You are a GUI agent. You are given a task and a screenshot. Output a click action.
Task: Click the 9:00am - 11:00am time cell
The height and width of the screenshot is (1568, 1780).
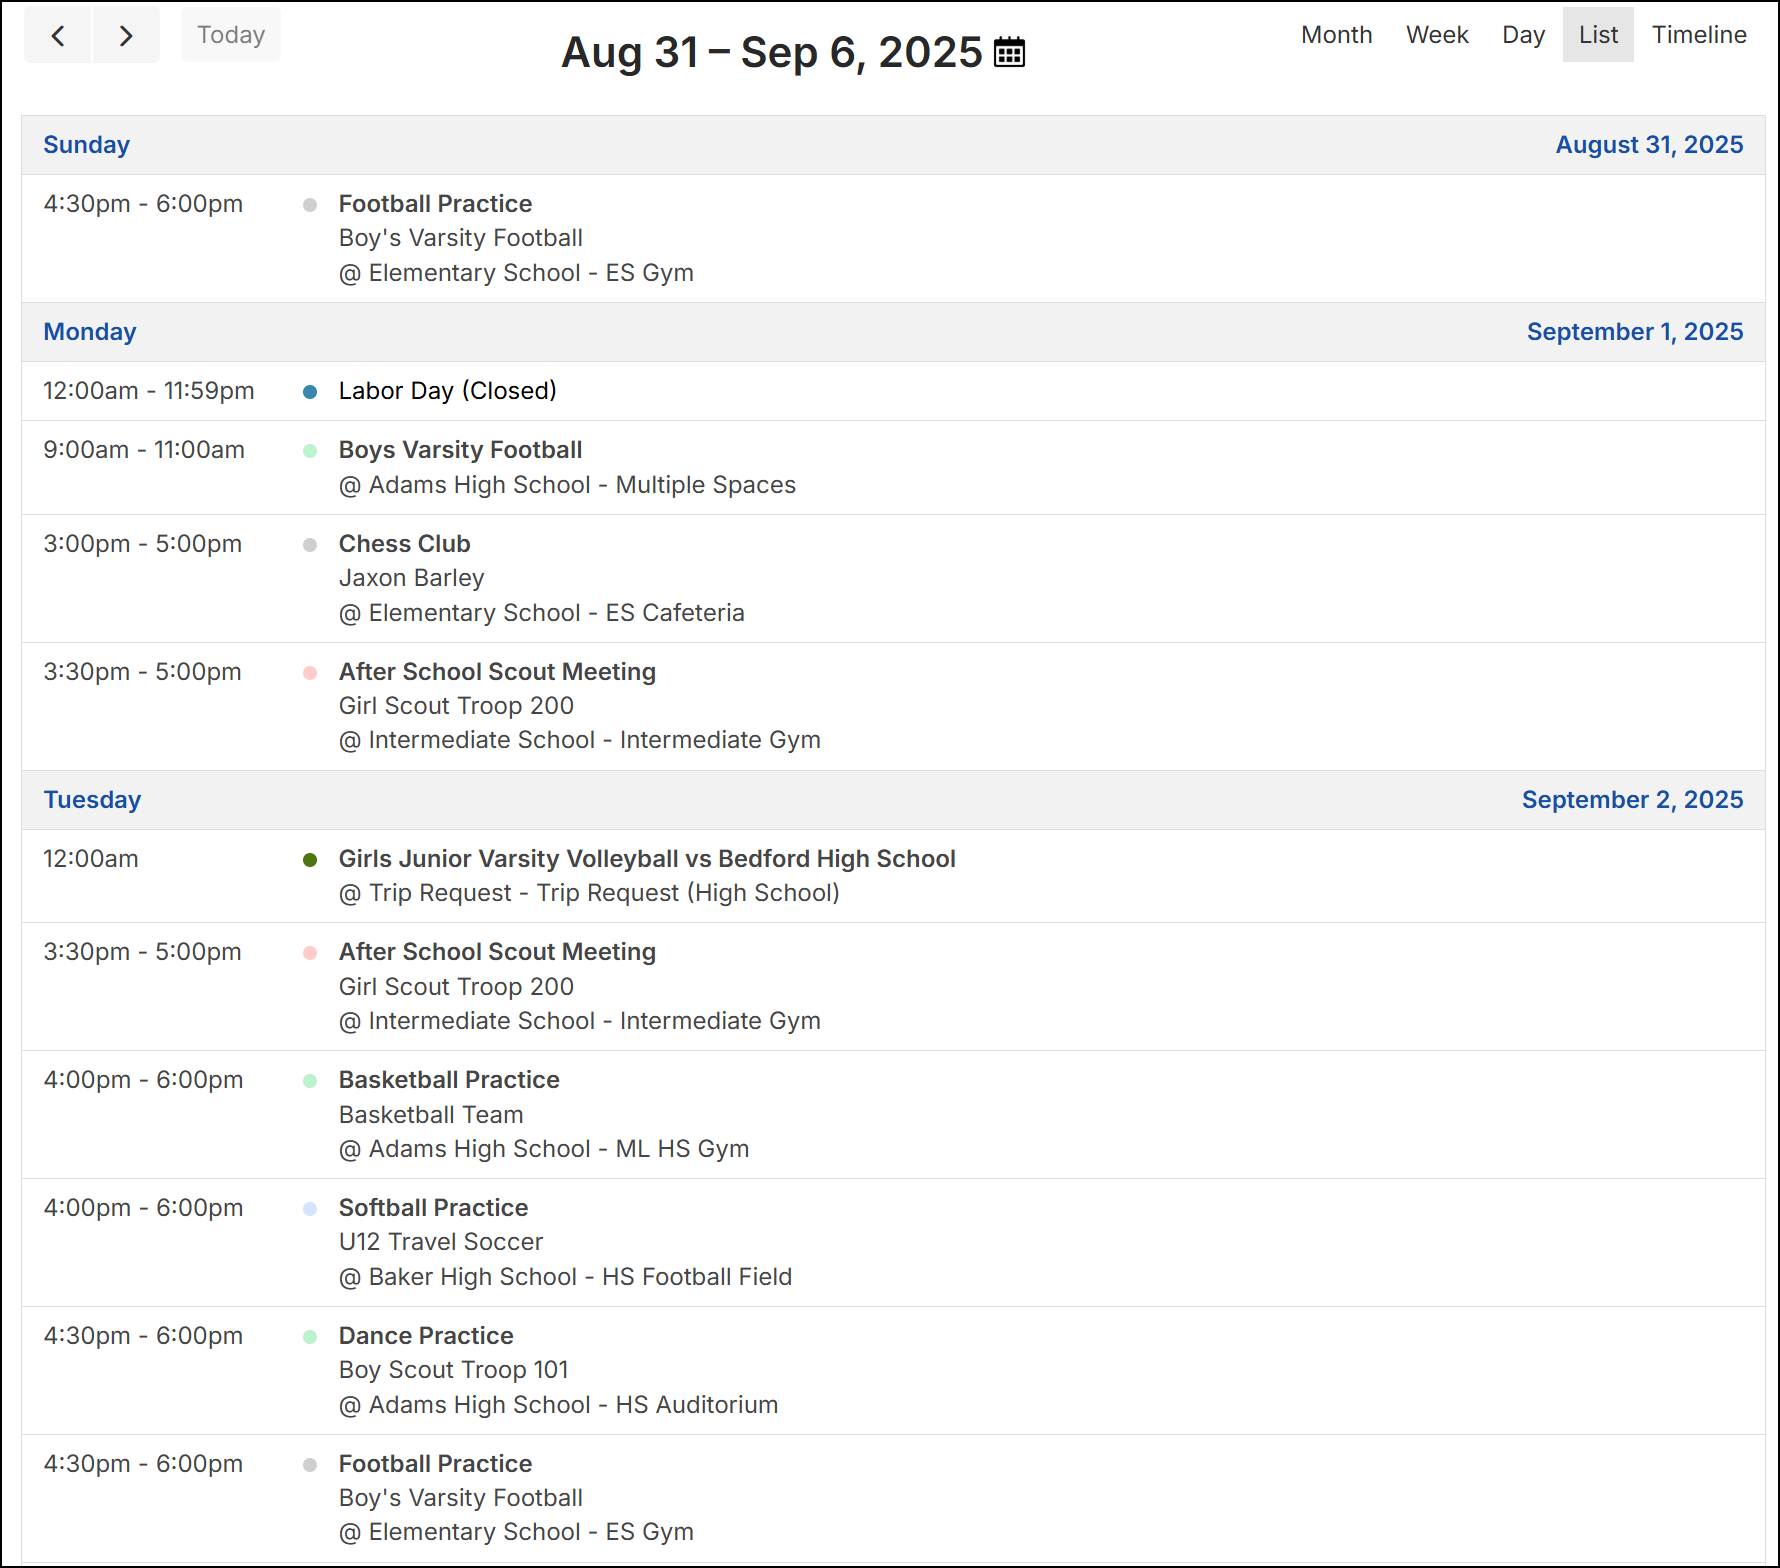tap(144, 450)
